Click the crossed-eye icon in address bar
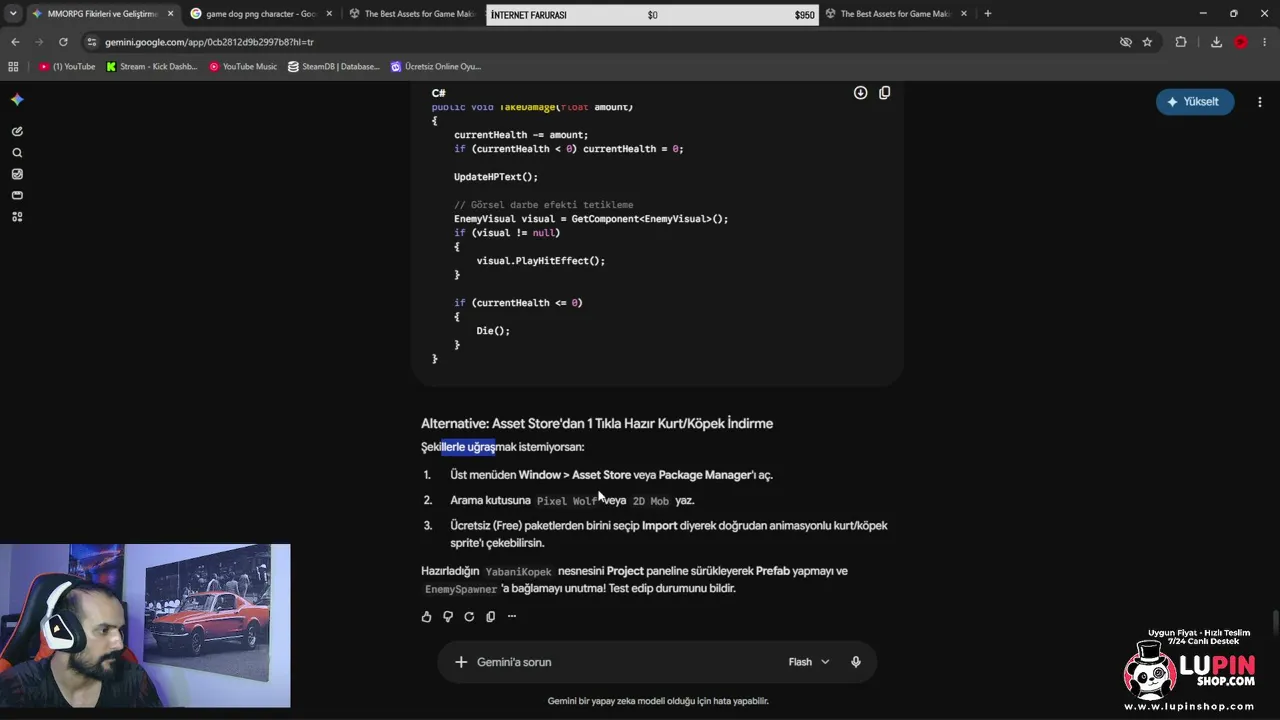The width and height of the screenshot is (1280, 720). [x=1126, y=42]
